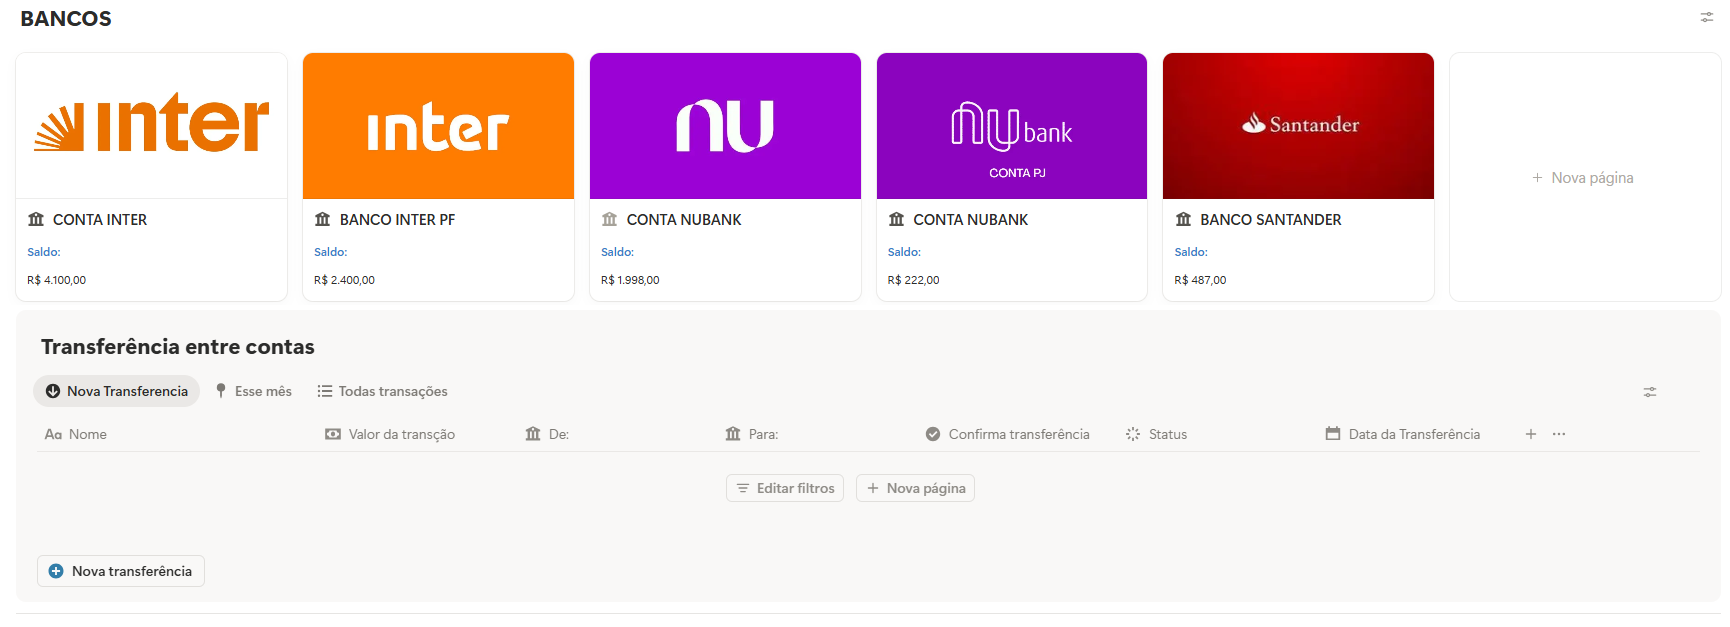Add Nova página card in bank gallery
The image size is (1730, 627).
tap(1584, 177)
